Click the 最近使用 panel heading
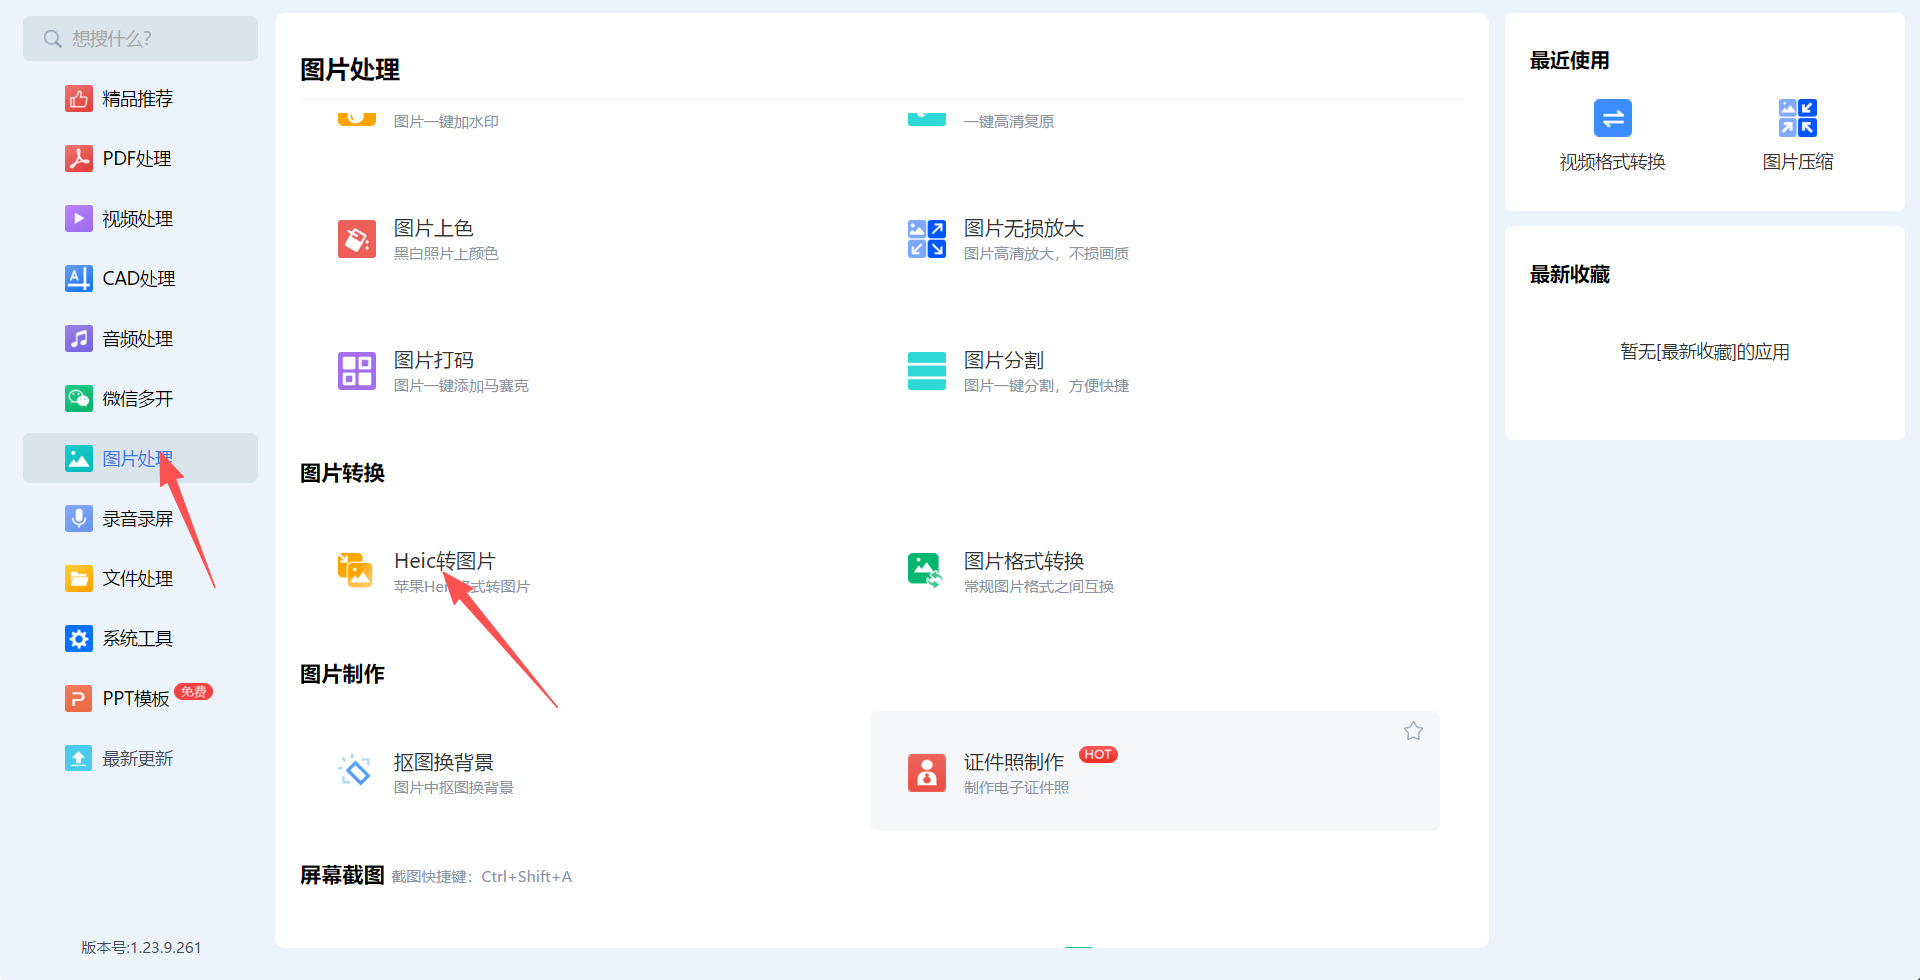The width and height of the screenshot is (1920, 980). coord(1570,61)
